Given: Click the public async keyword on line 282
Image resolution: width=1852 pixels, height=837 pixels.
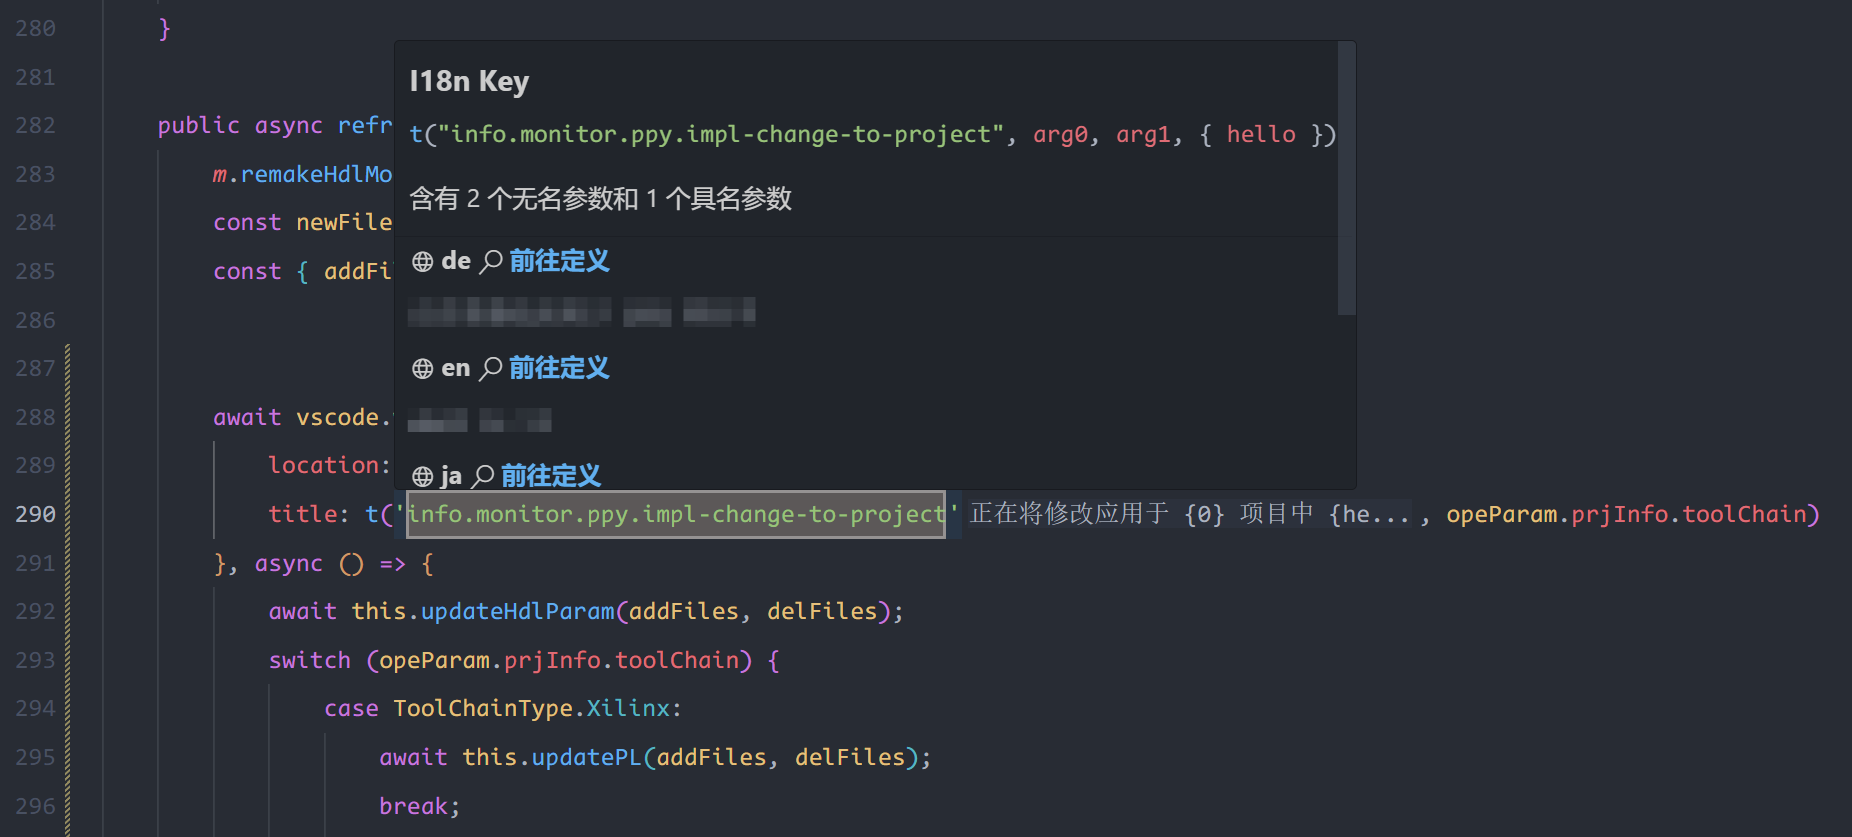Looking at the screenshot, I should pos(240,126).
